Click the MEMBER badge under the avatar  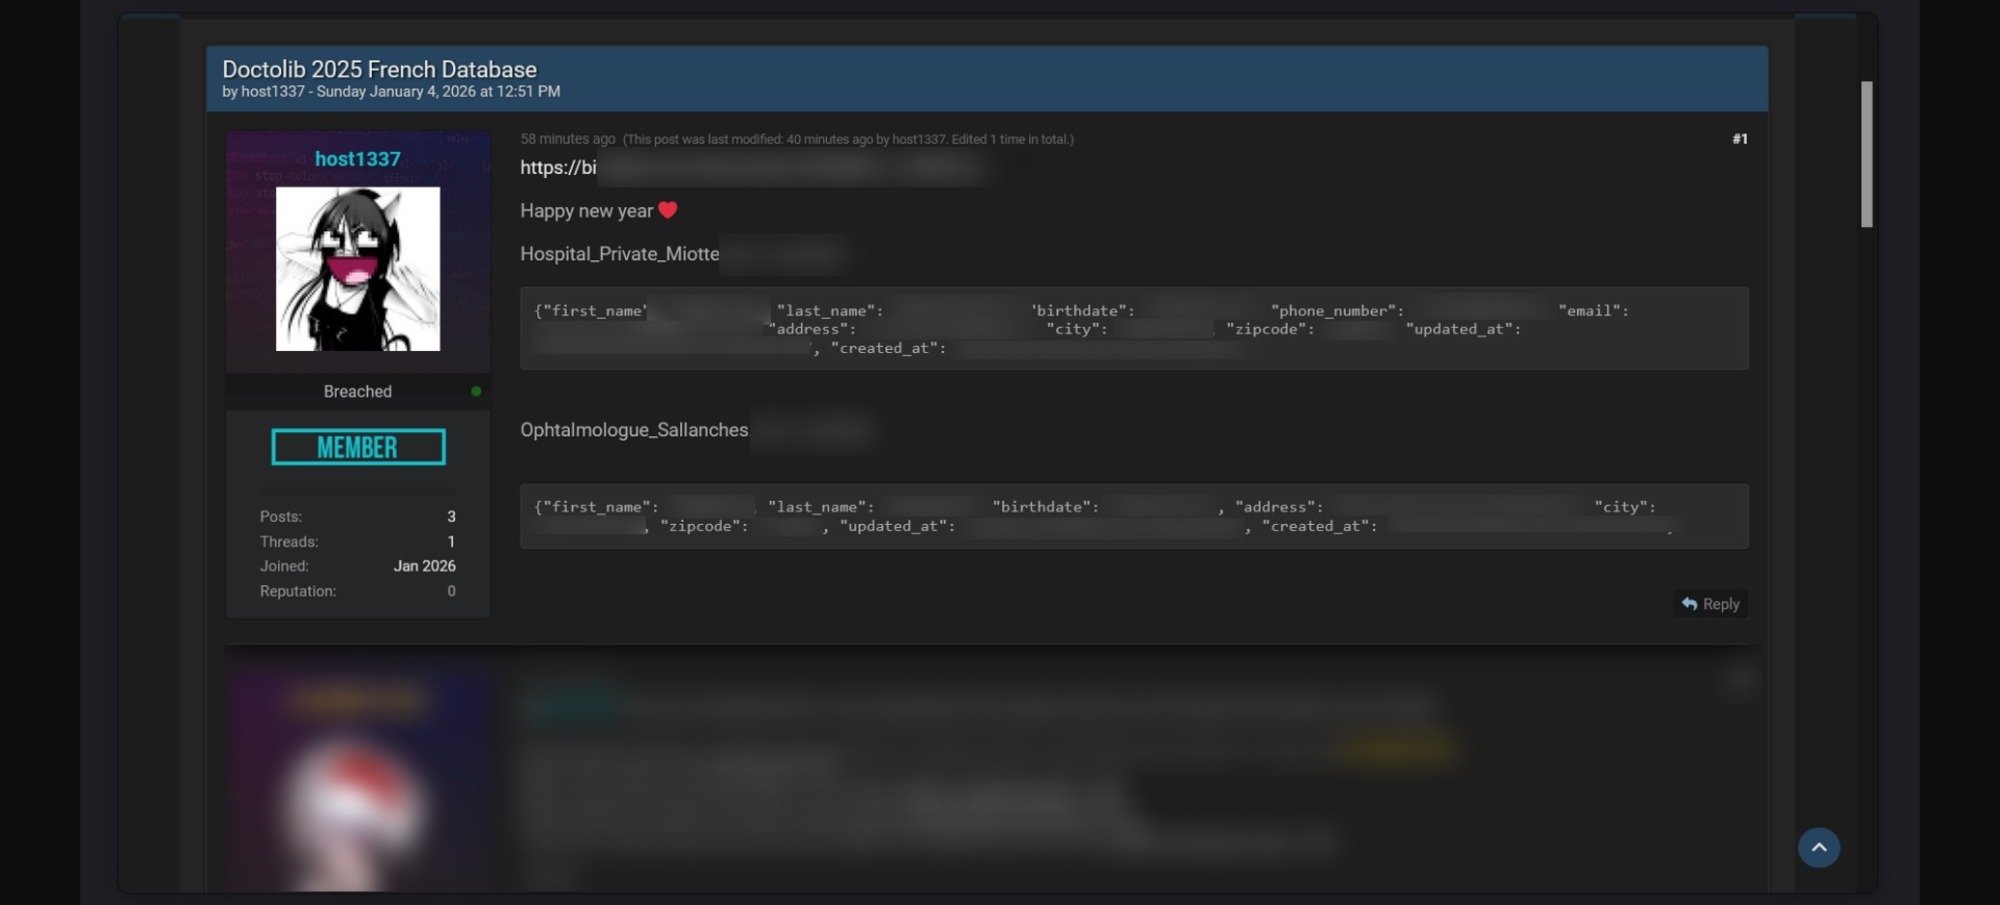357,446
